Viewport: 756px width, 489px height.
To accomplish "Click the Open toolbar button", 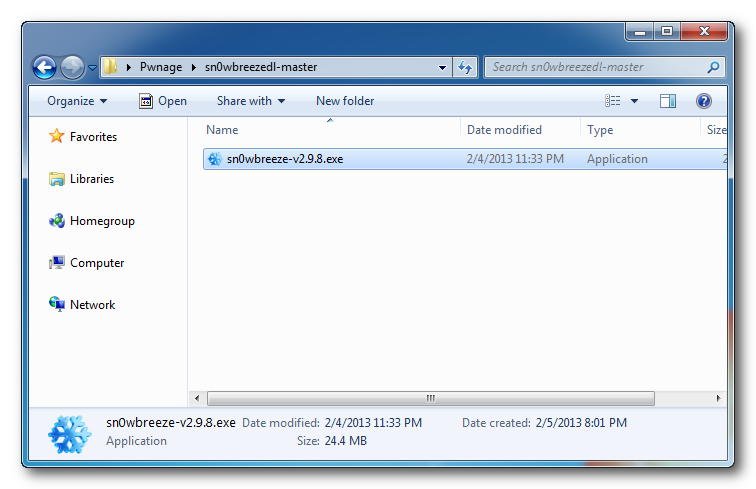I will (163, 101).
